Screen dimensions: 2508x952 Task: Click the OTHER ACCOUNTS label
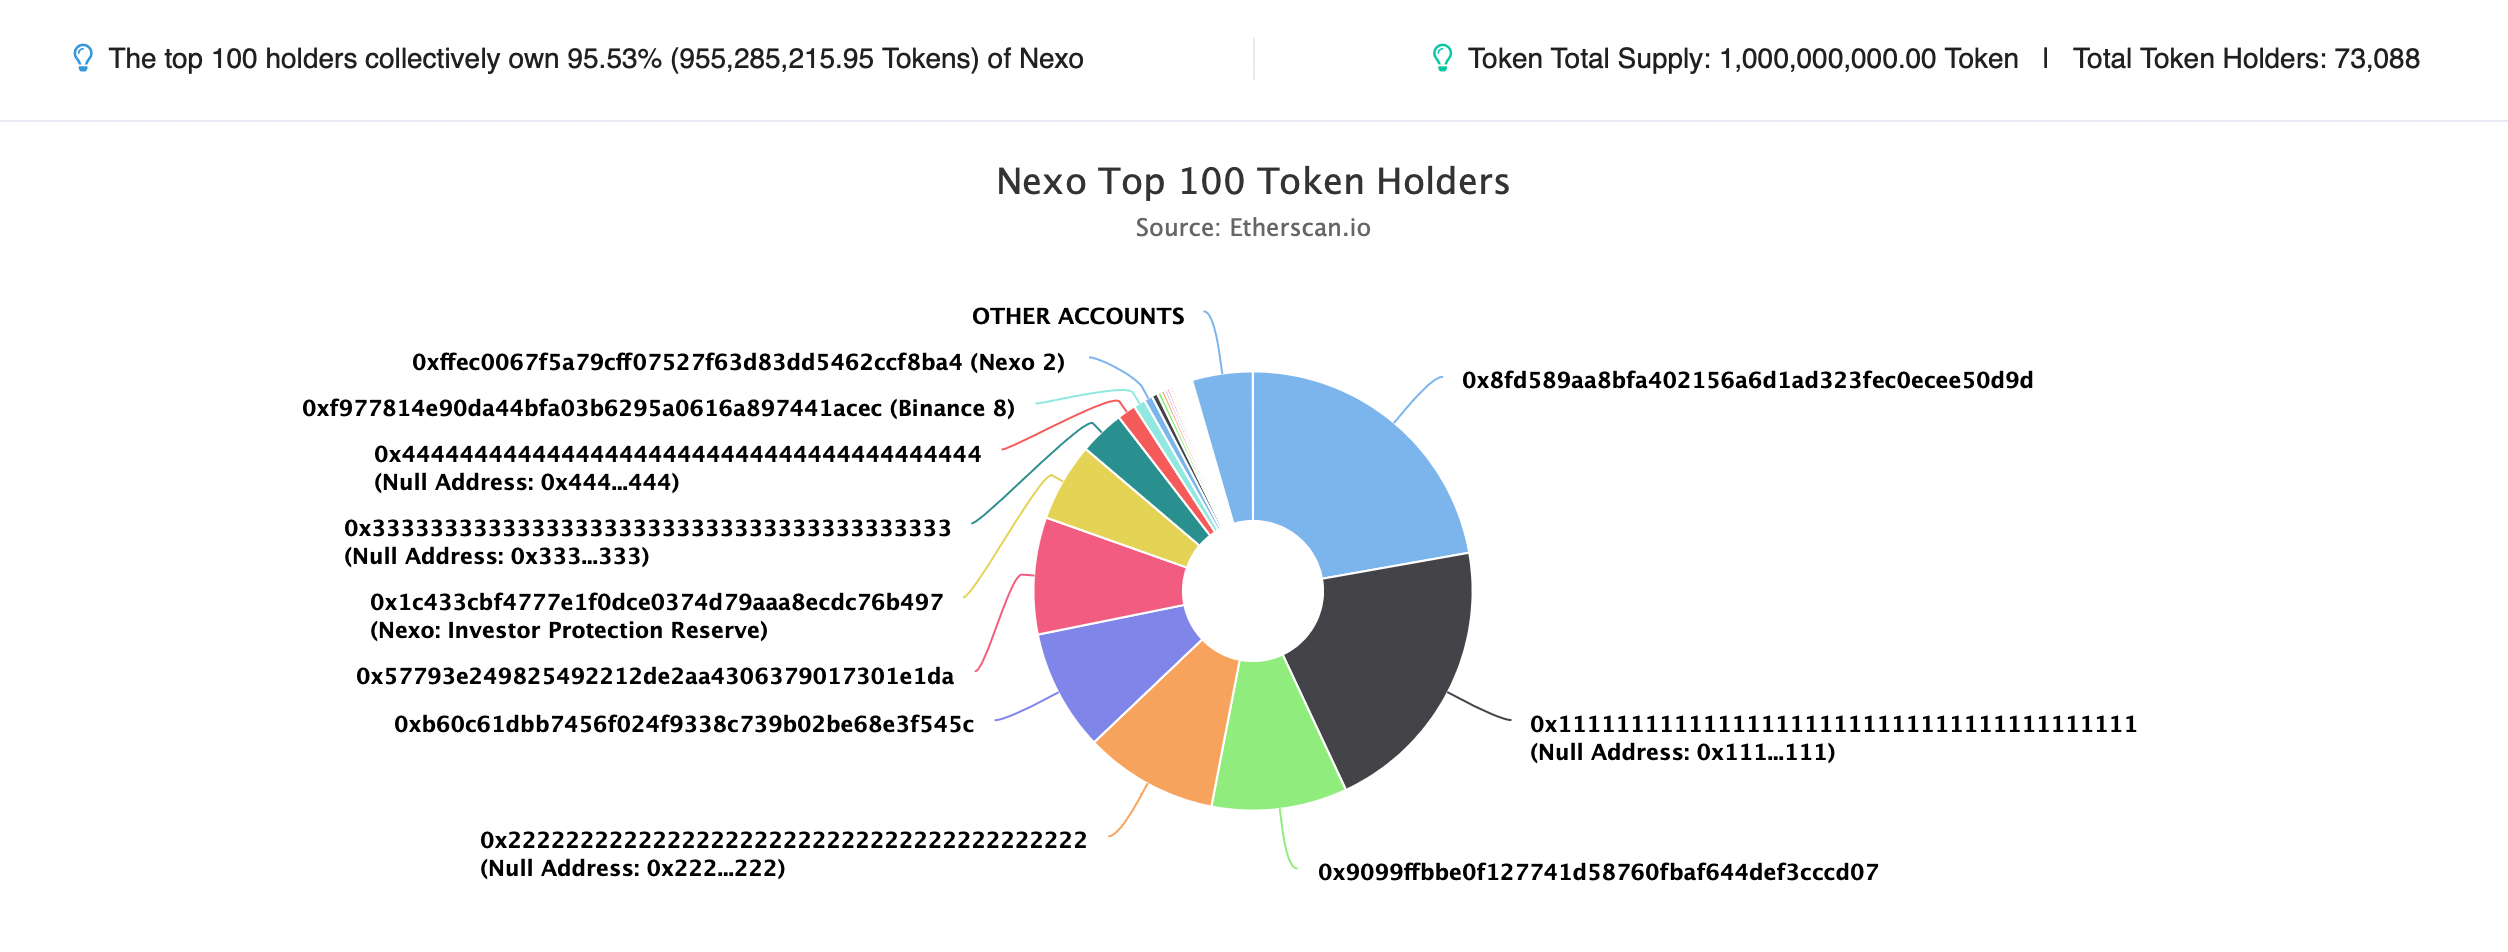click(x=1078, y=316)
